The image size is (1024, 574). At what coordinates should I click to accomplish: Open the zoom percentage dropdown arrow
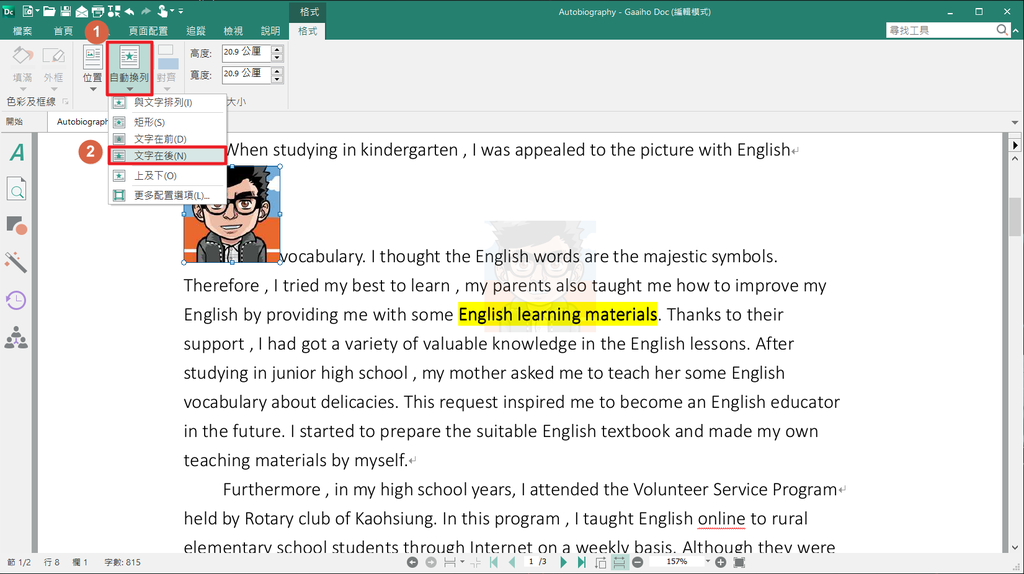point(707,562)
